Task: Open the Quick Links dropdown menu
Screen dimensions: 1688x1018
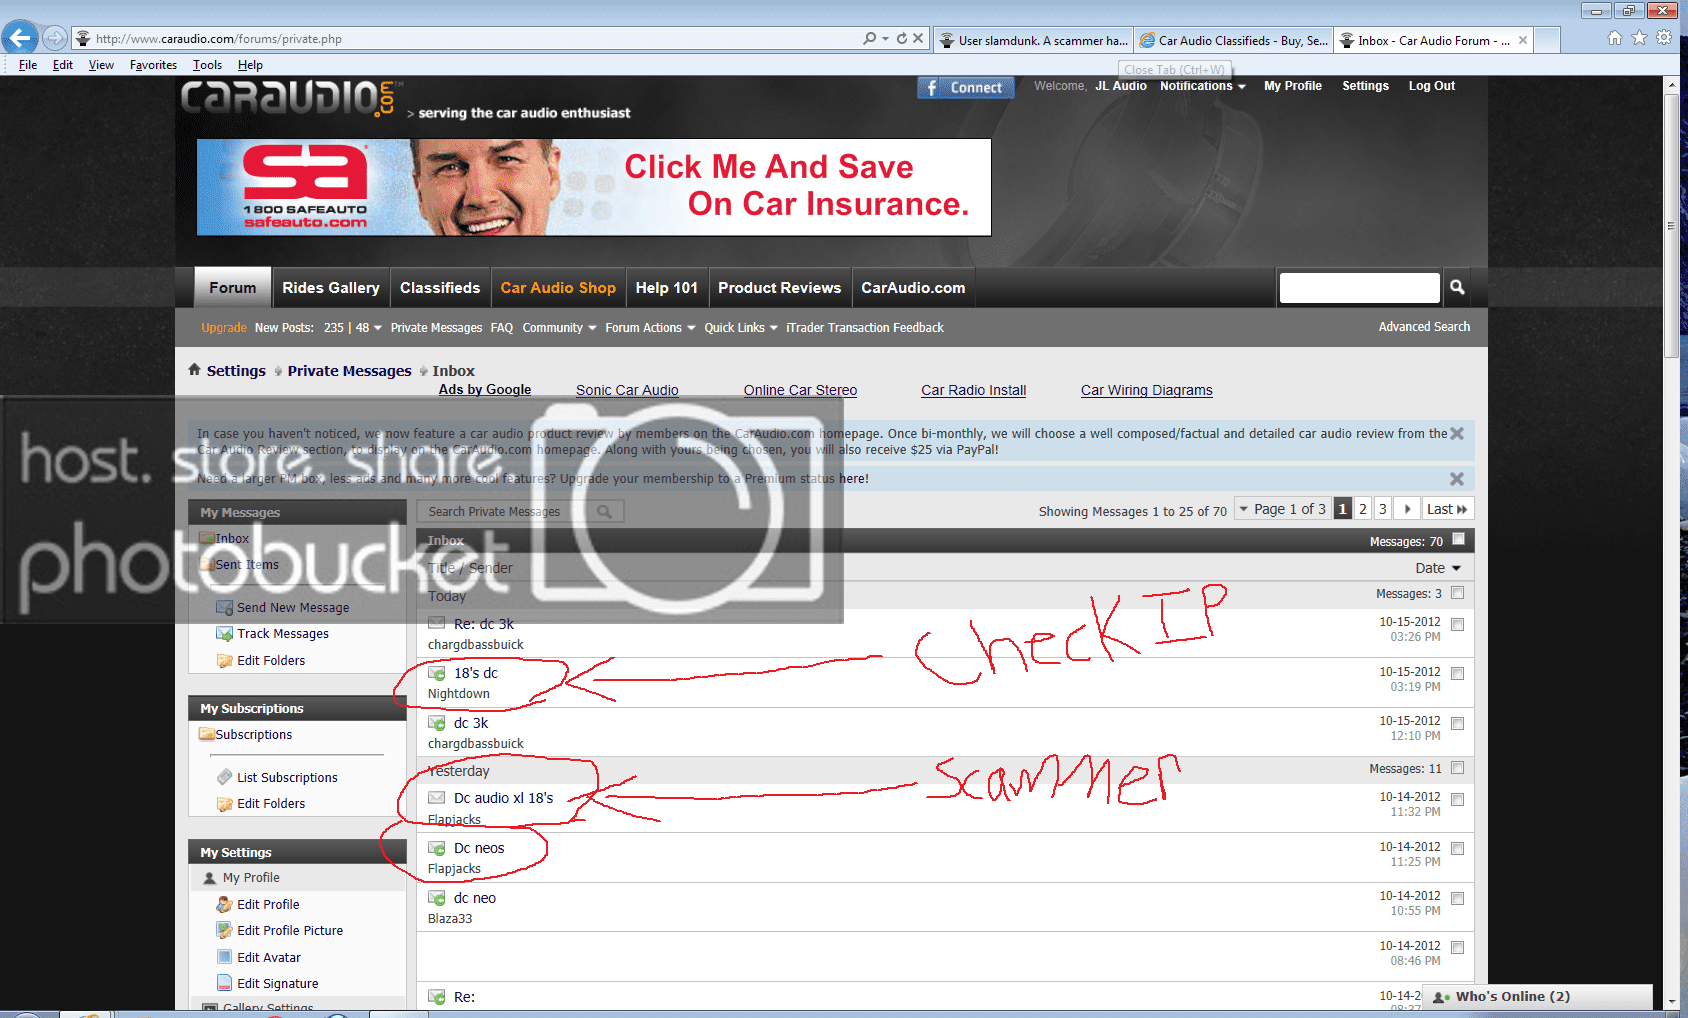Action: pos(741,328)
